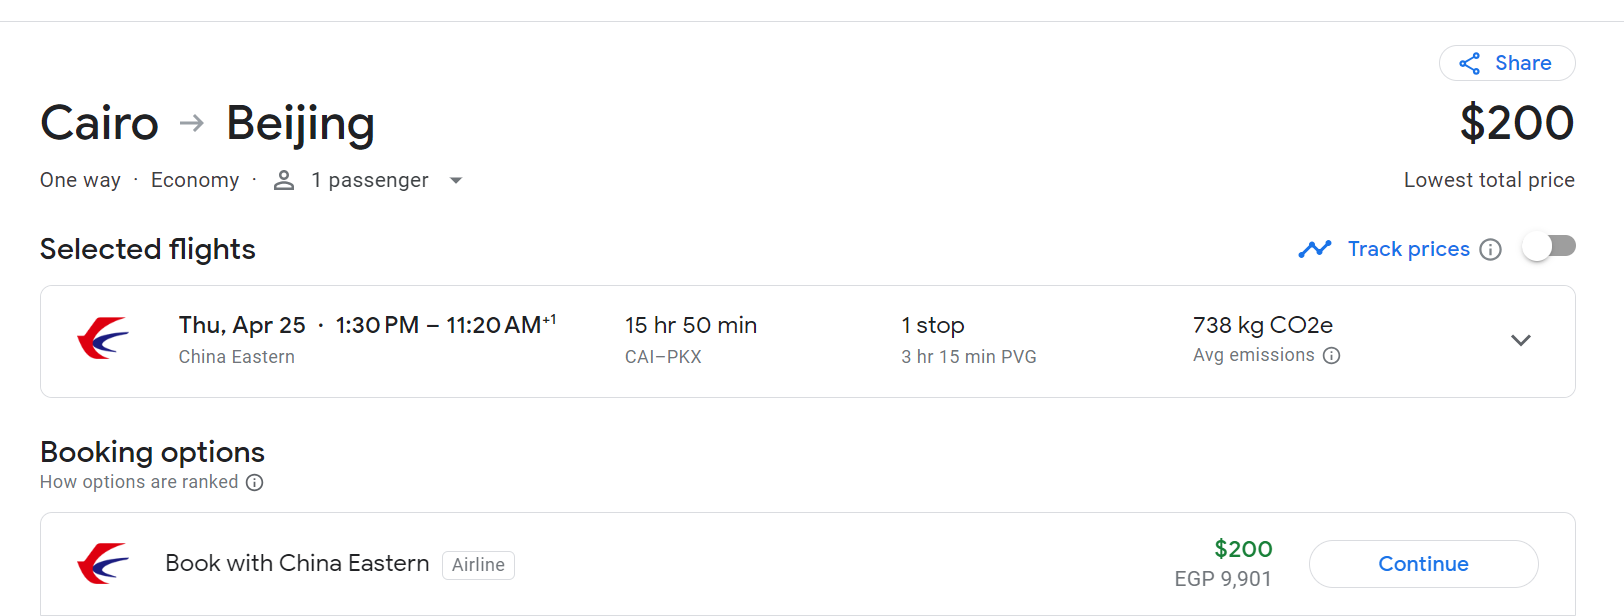
Task: Open the 'How options are ranked' link
Action: tap(139, 482)
